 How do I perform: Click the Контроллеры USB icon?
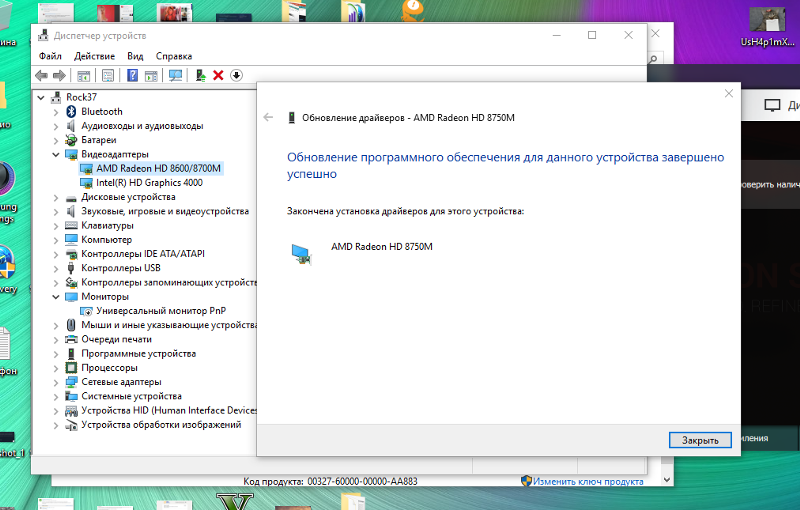pyautogui.click(x=71, y=268)
